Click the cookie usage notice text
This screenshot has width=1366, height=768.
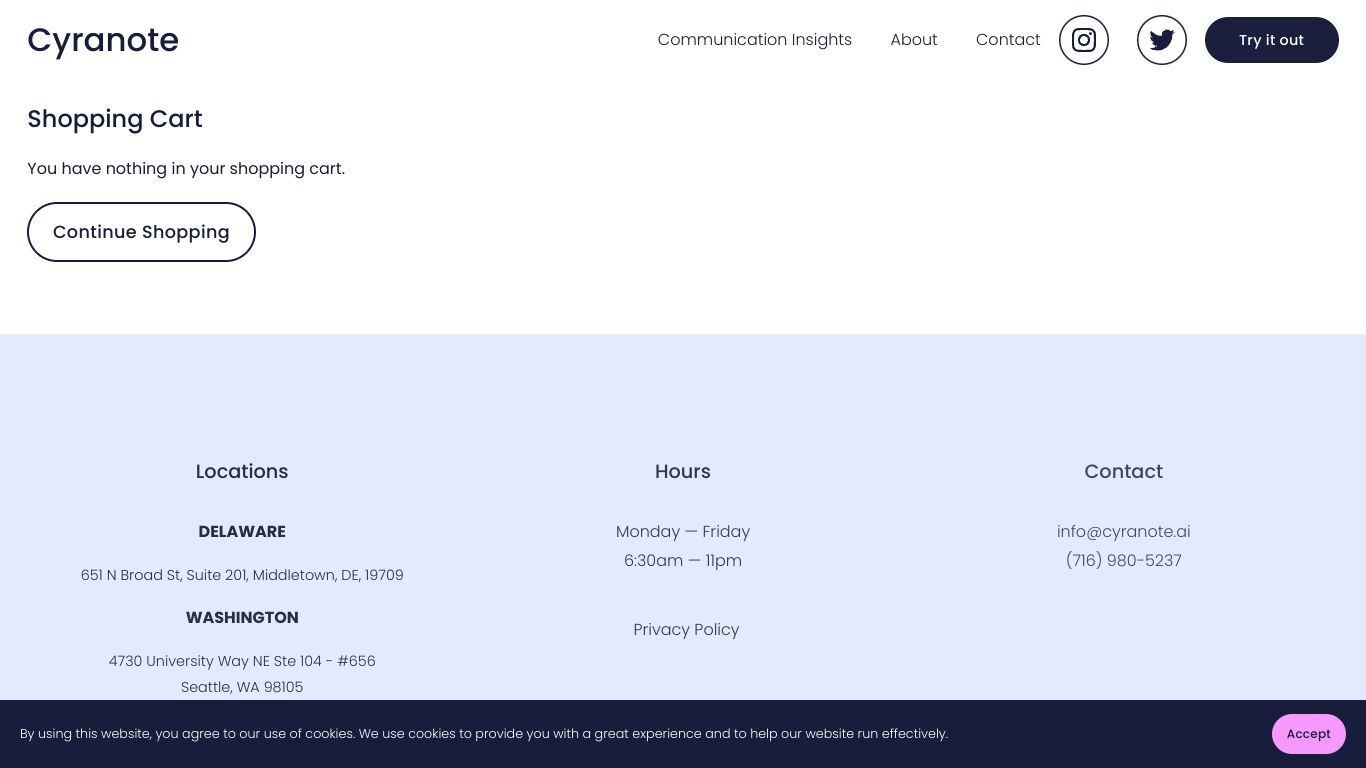tap(484, 734)
